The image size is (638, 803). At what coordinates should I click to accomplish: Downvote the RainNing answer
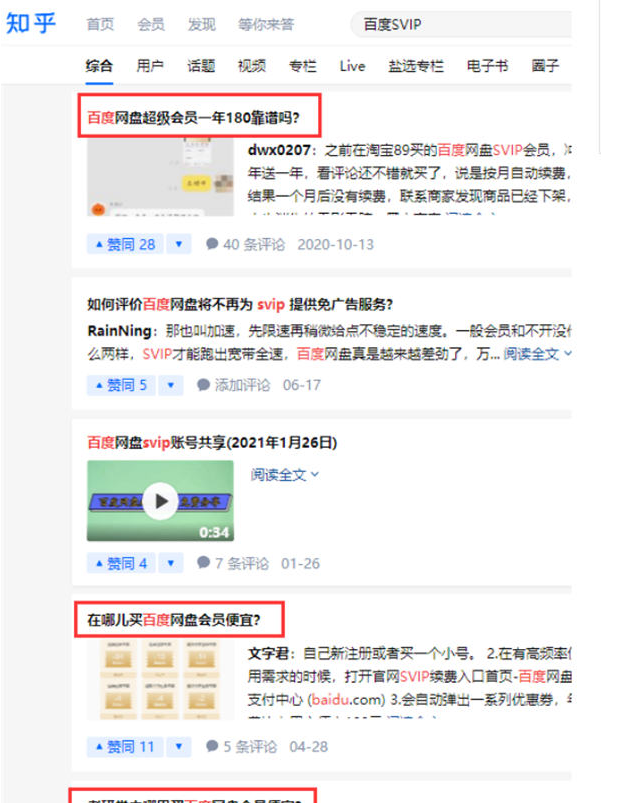(x=171, y=385)
